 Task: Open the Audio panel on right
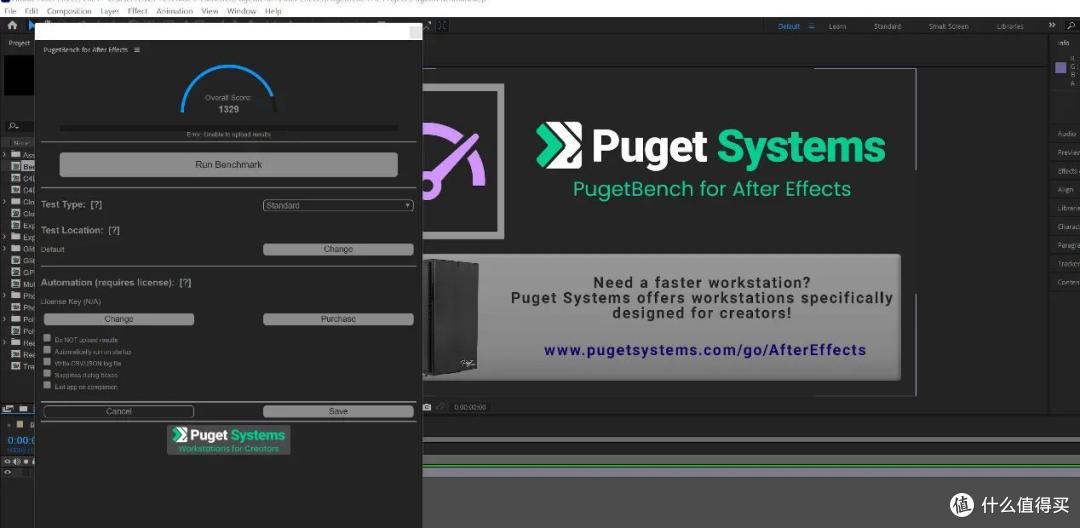coord(1066,134)
